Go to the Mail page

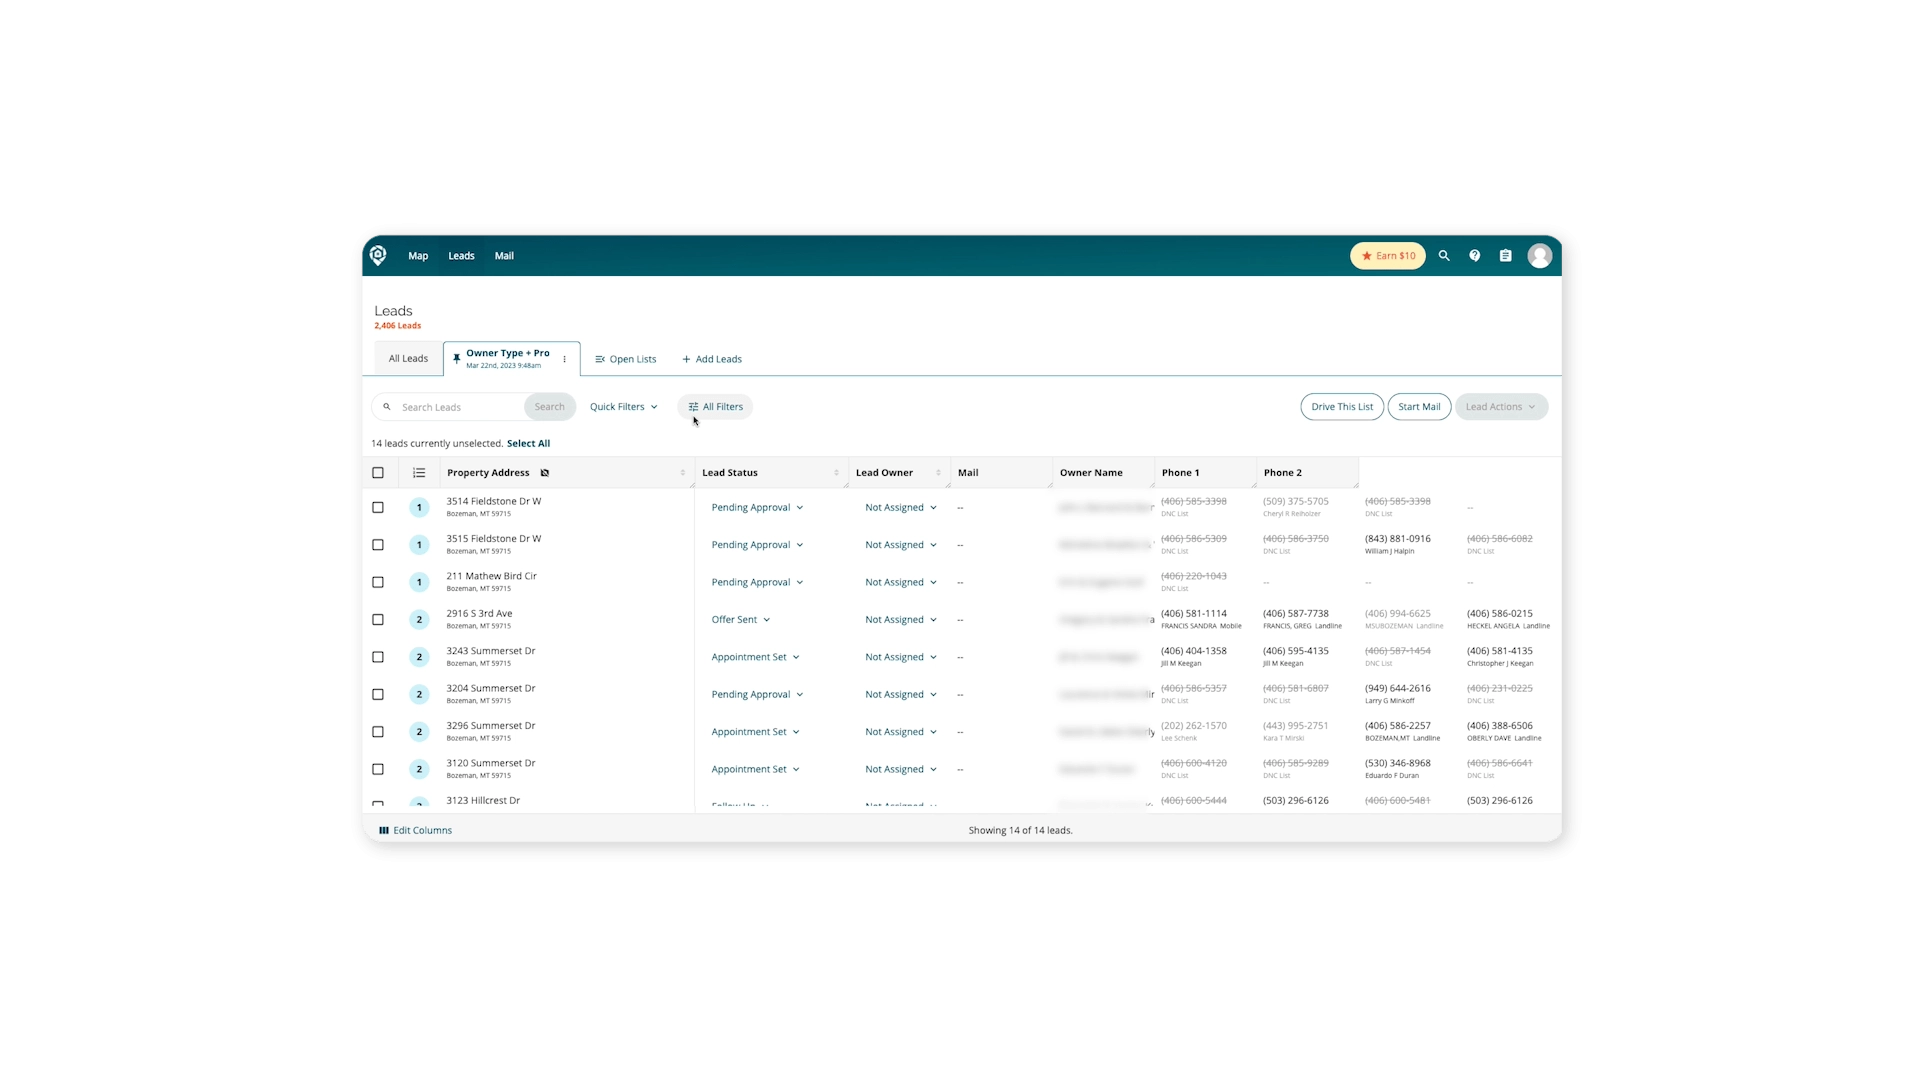tap(504, 256)
